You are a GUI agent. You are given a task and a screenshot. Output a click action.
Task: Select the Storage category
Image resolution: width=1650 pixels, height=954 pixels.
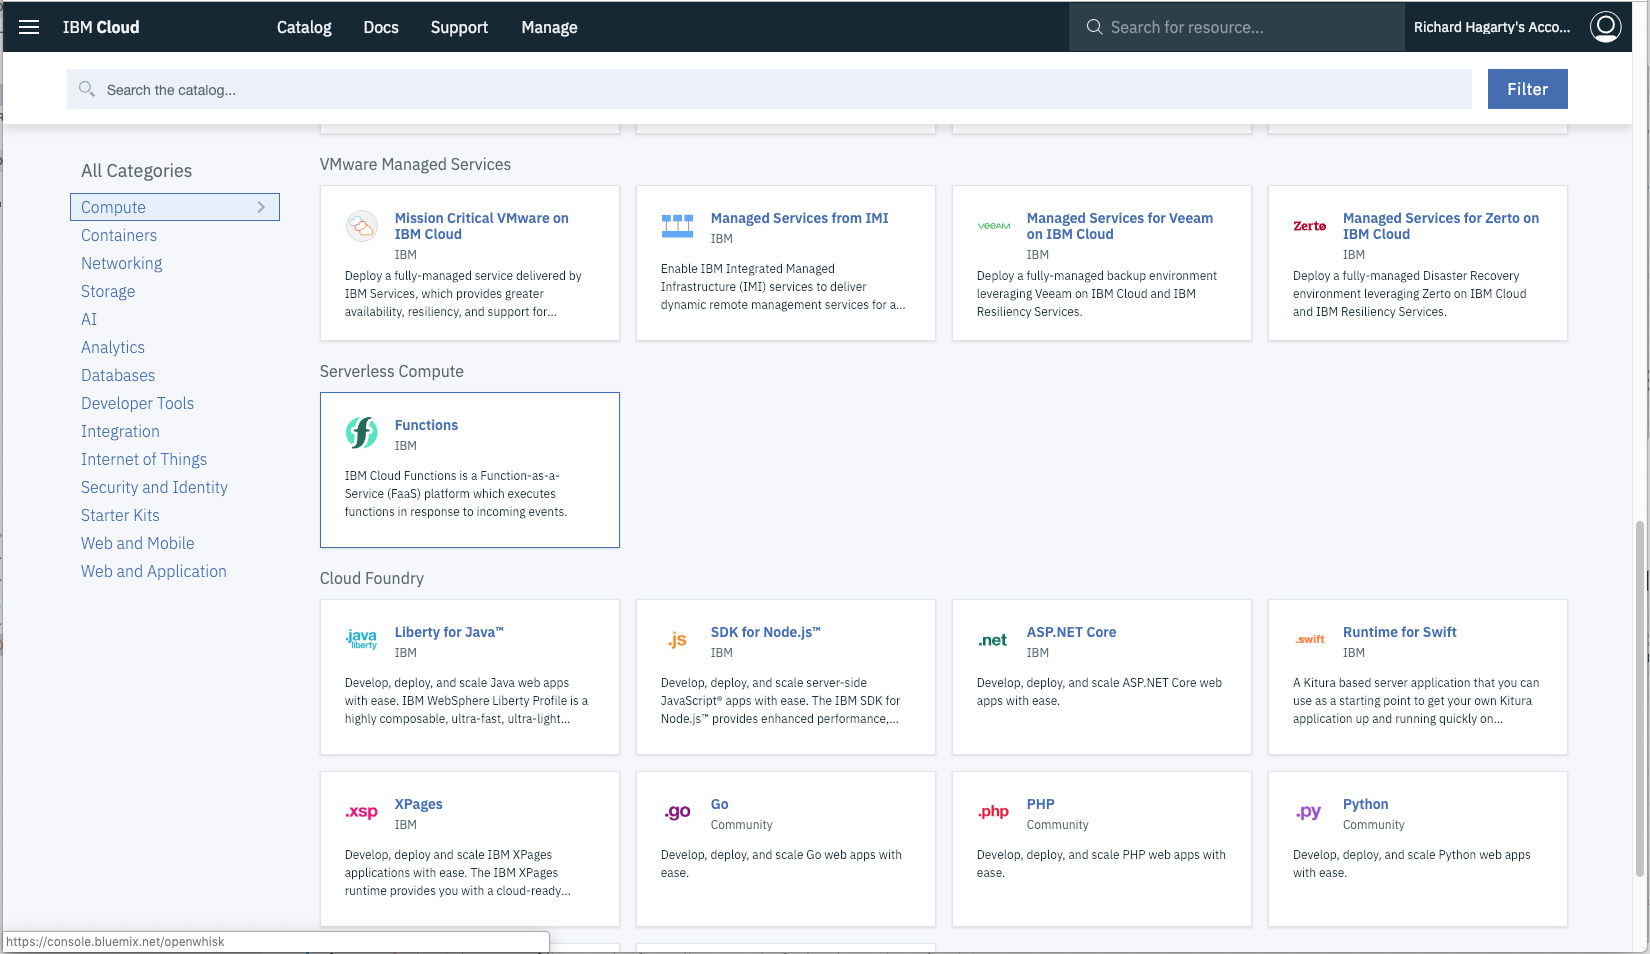(x=108, y=291)
